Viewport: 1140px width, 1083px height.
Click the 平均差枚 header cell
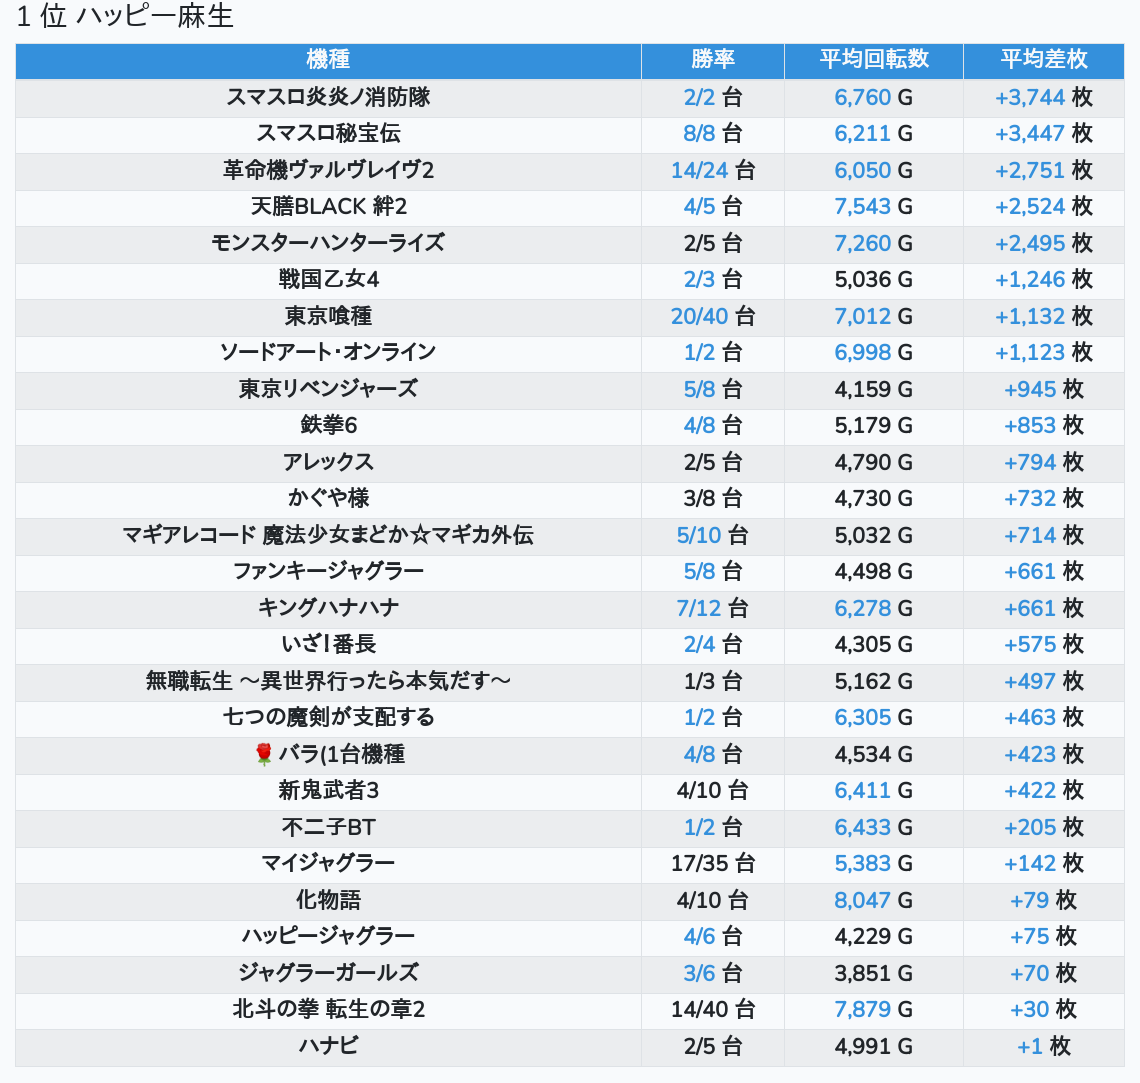click(x=1043, y=60)
